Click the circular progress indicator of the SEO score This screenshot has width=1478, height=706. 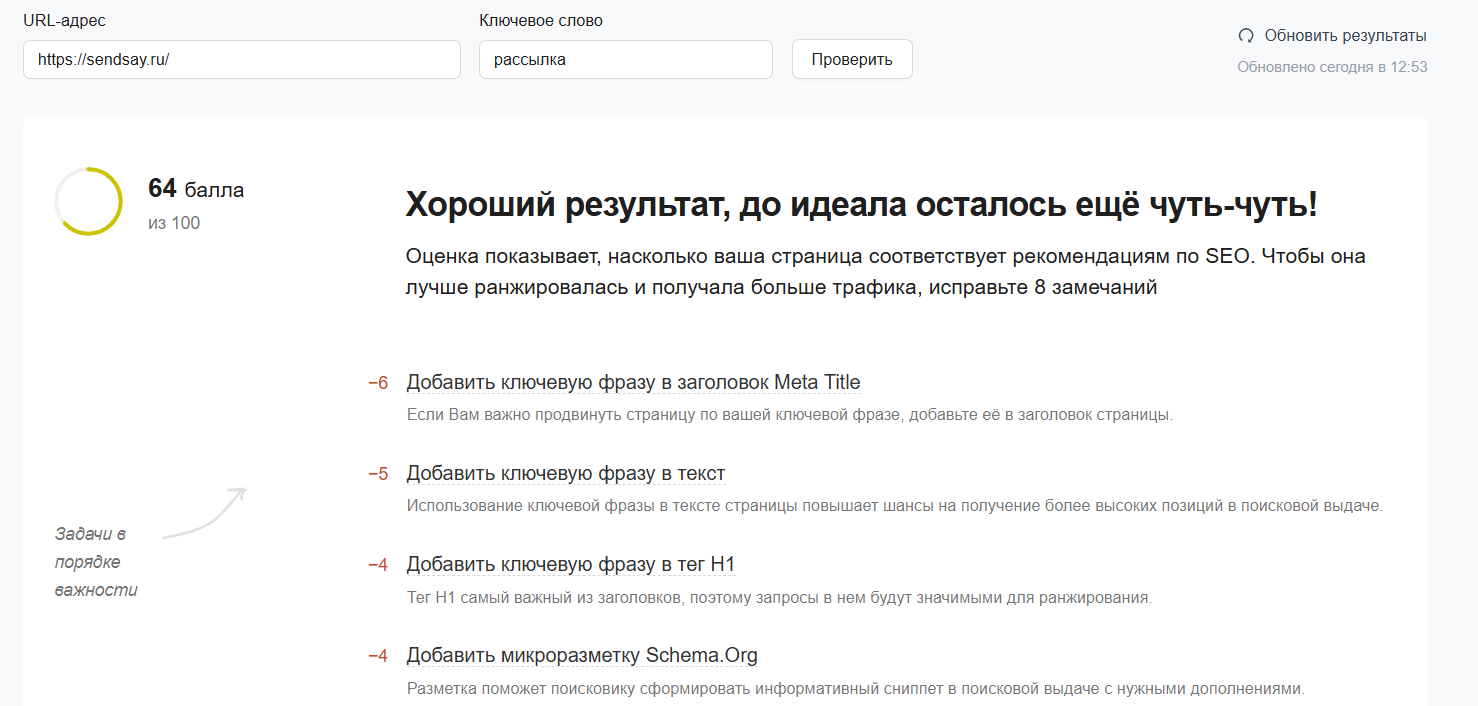pos(87,201)
